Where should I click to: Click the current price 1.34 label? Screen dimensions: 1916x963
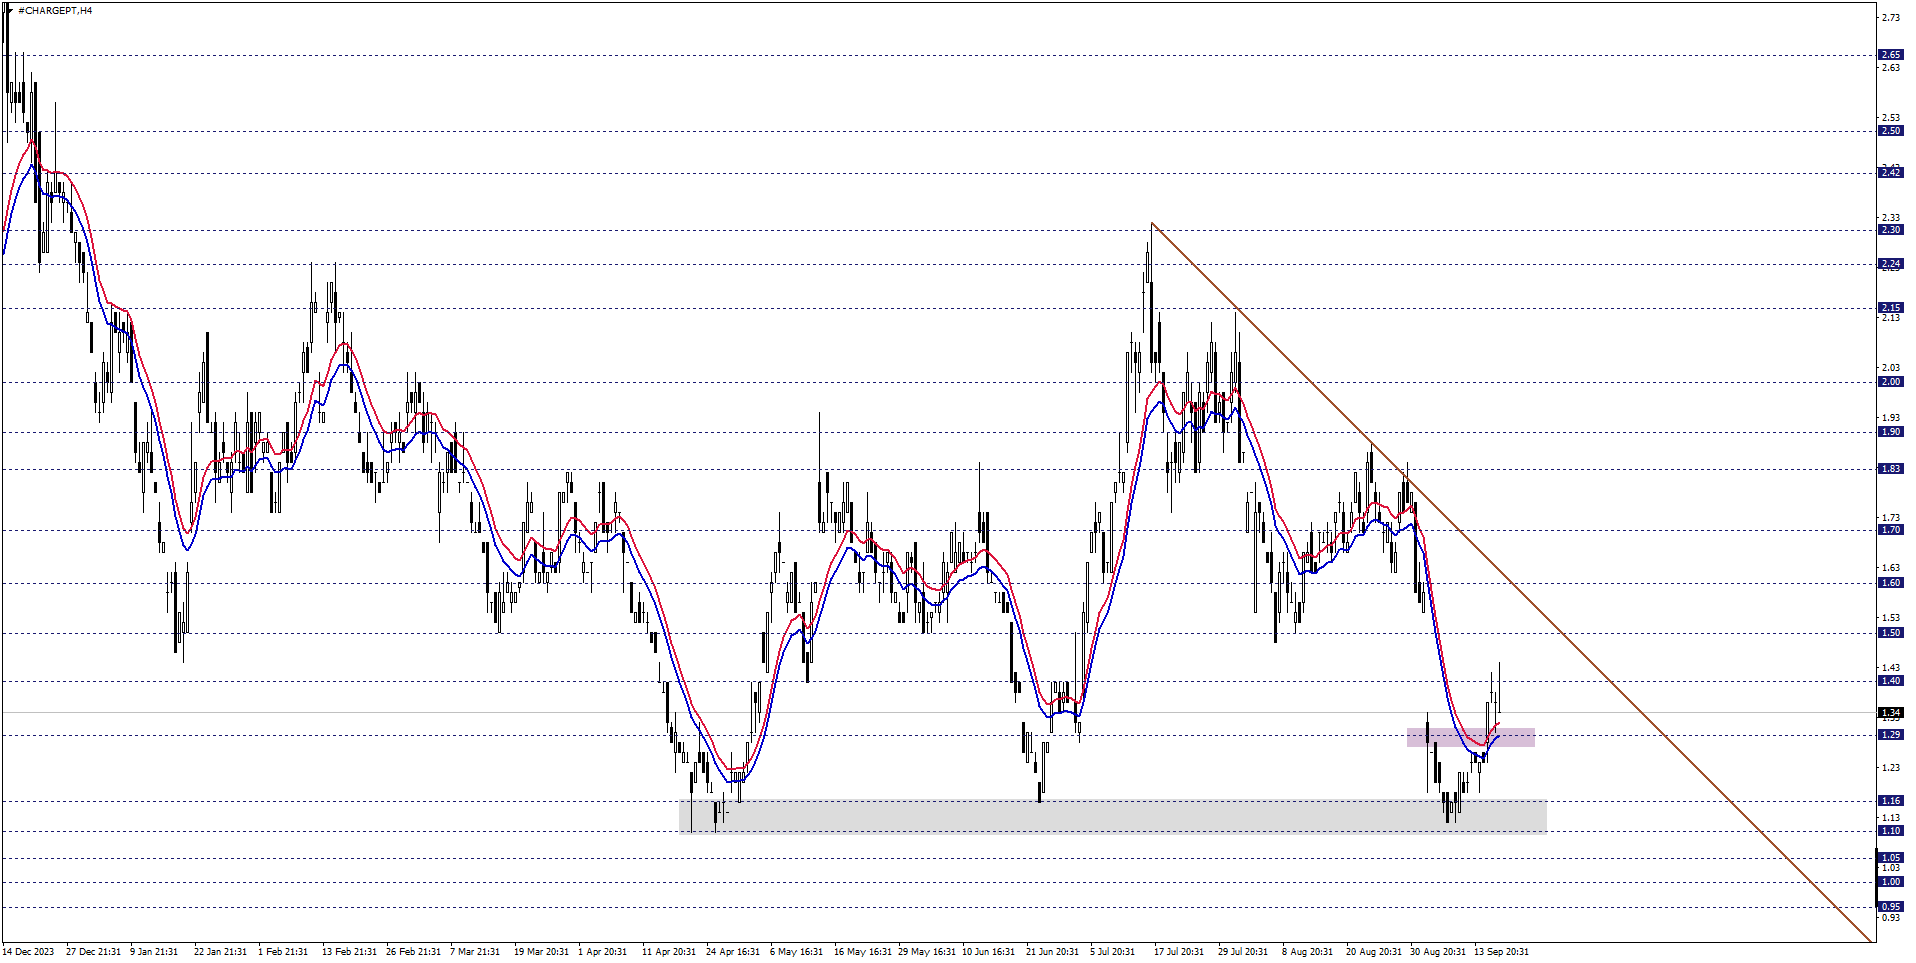pyautogui.click(x=1891, y=713)
